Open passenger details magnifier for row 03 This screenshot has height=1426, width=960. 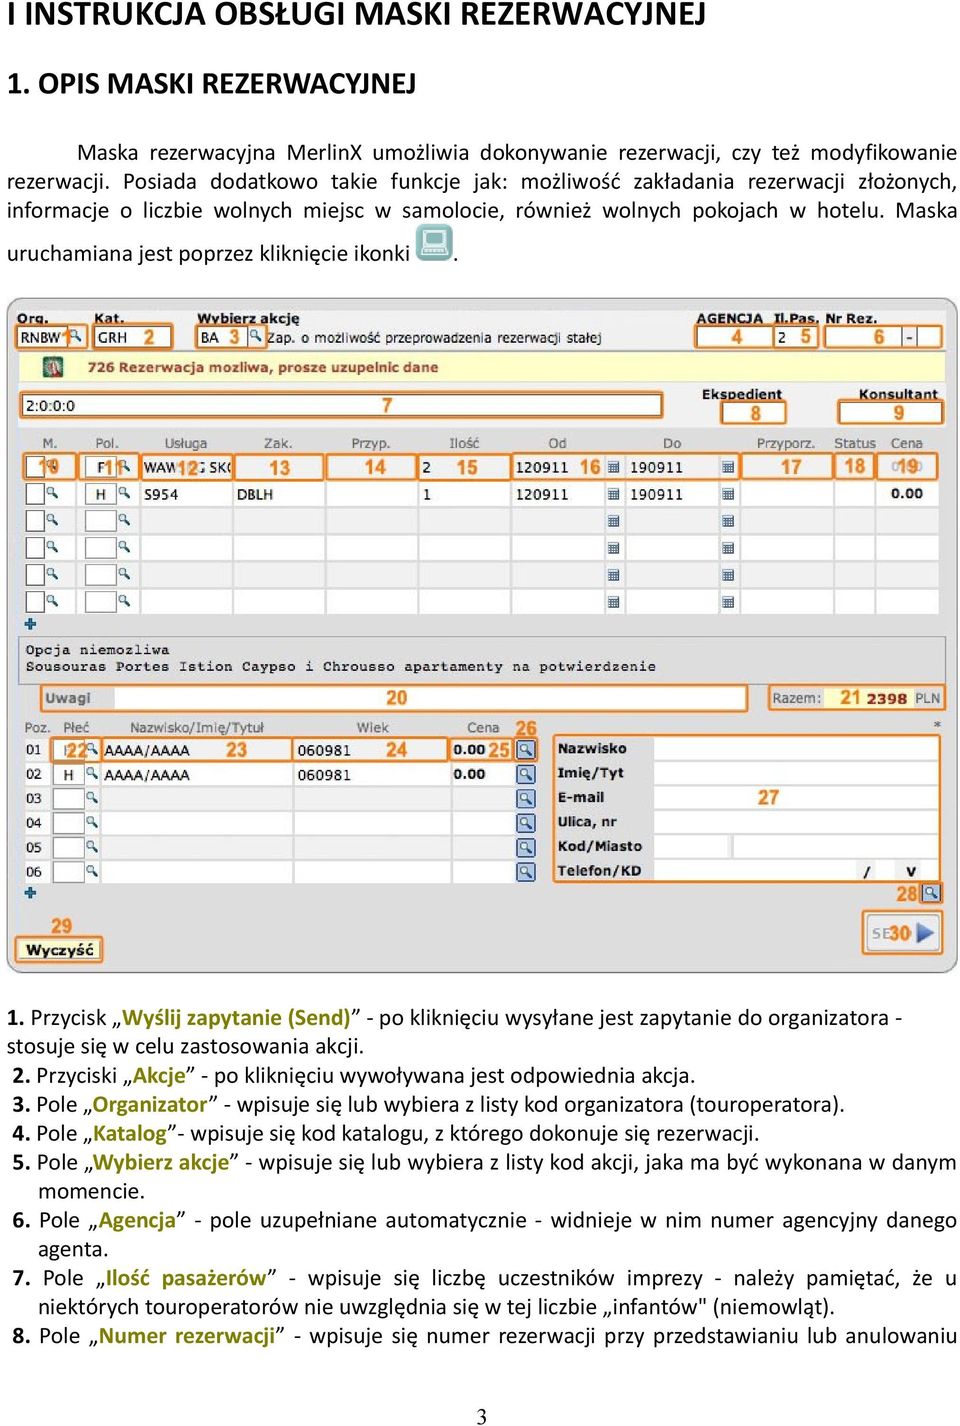point(526,798)
